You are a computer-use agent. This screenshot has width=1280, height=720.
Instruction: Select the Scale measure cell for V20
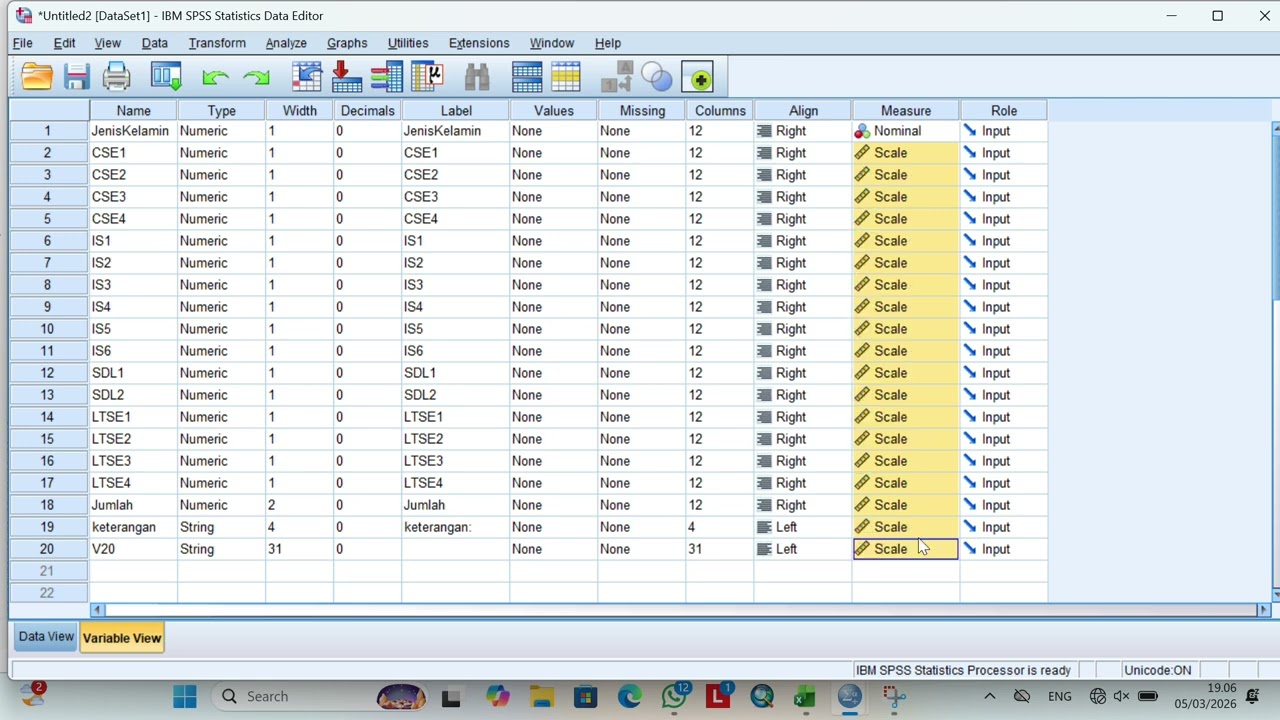coord(905,549)
